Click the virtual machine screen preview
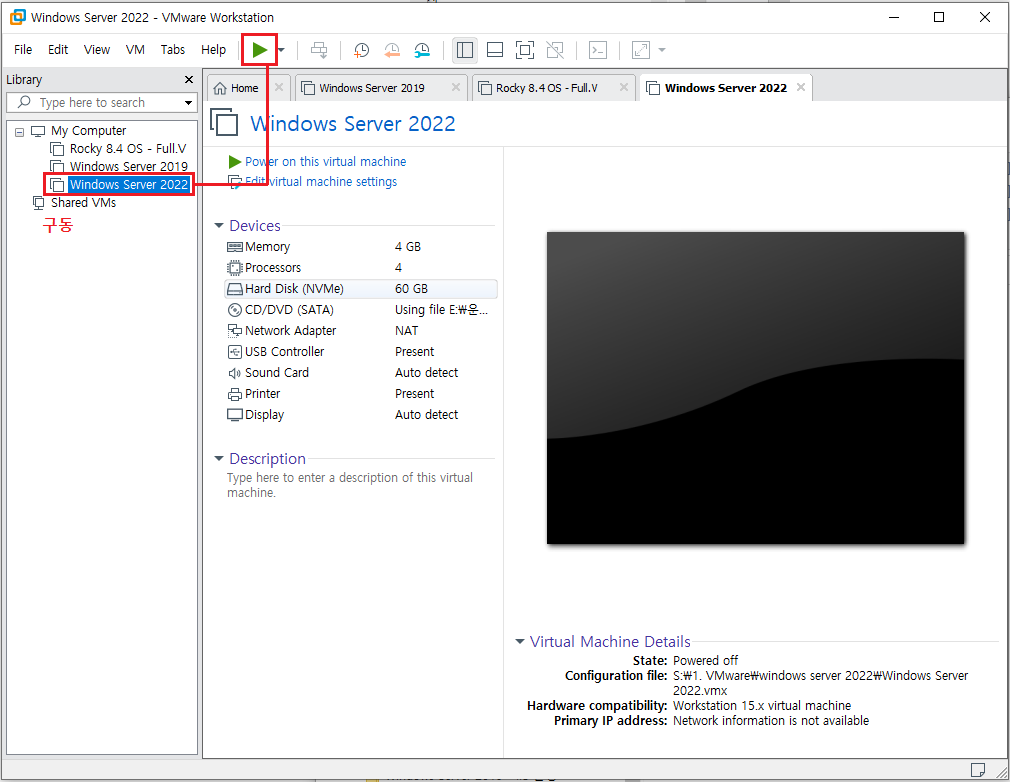 (x=755, y=388)
